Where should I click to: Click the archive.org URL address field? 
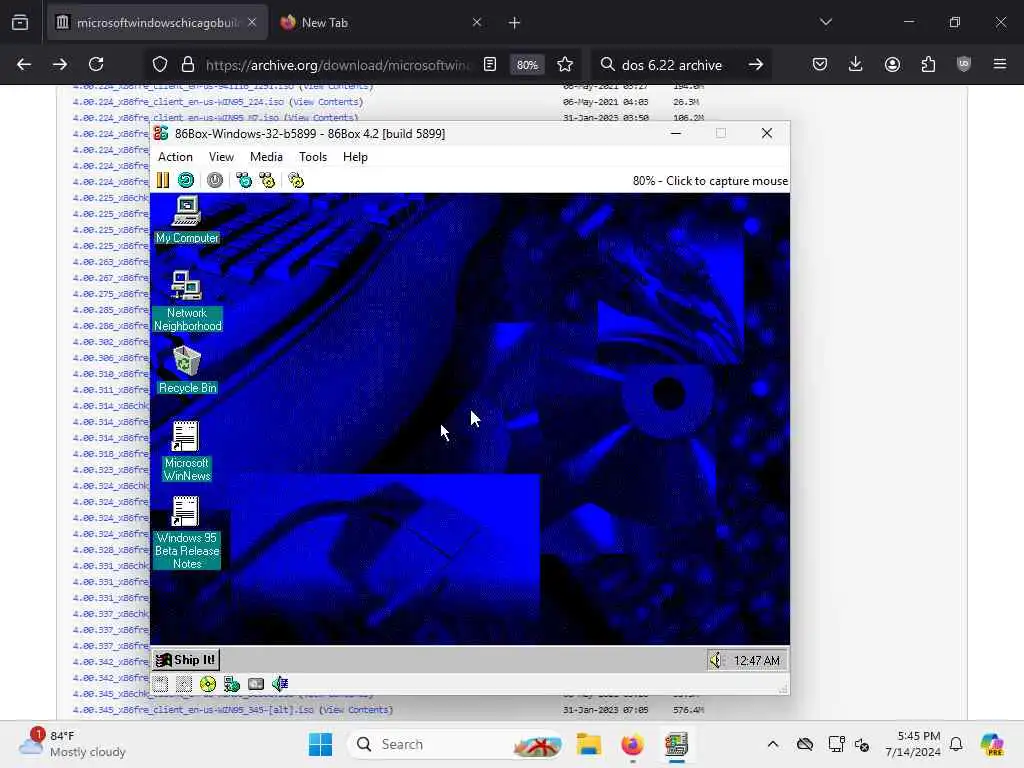click(337, 65)
